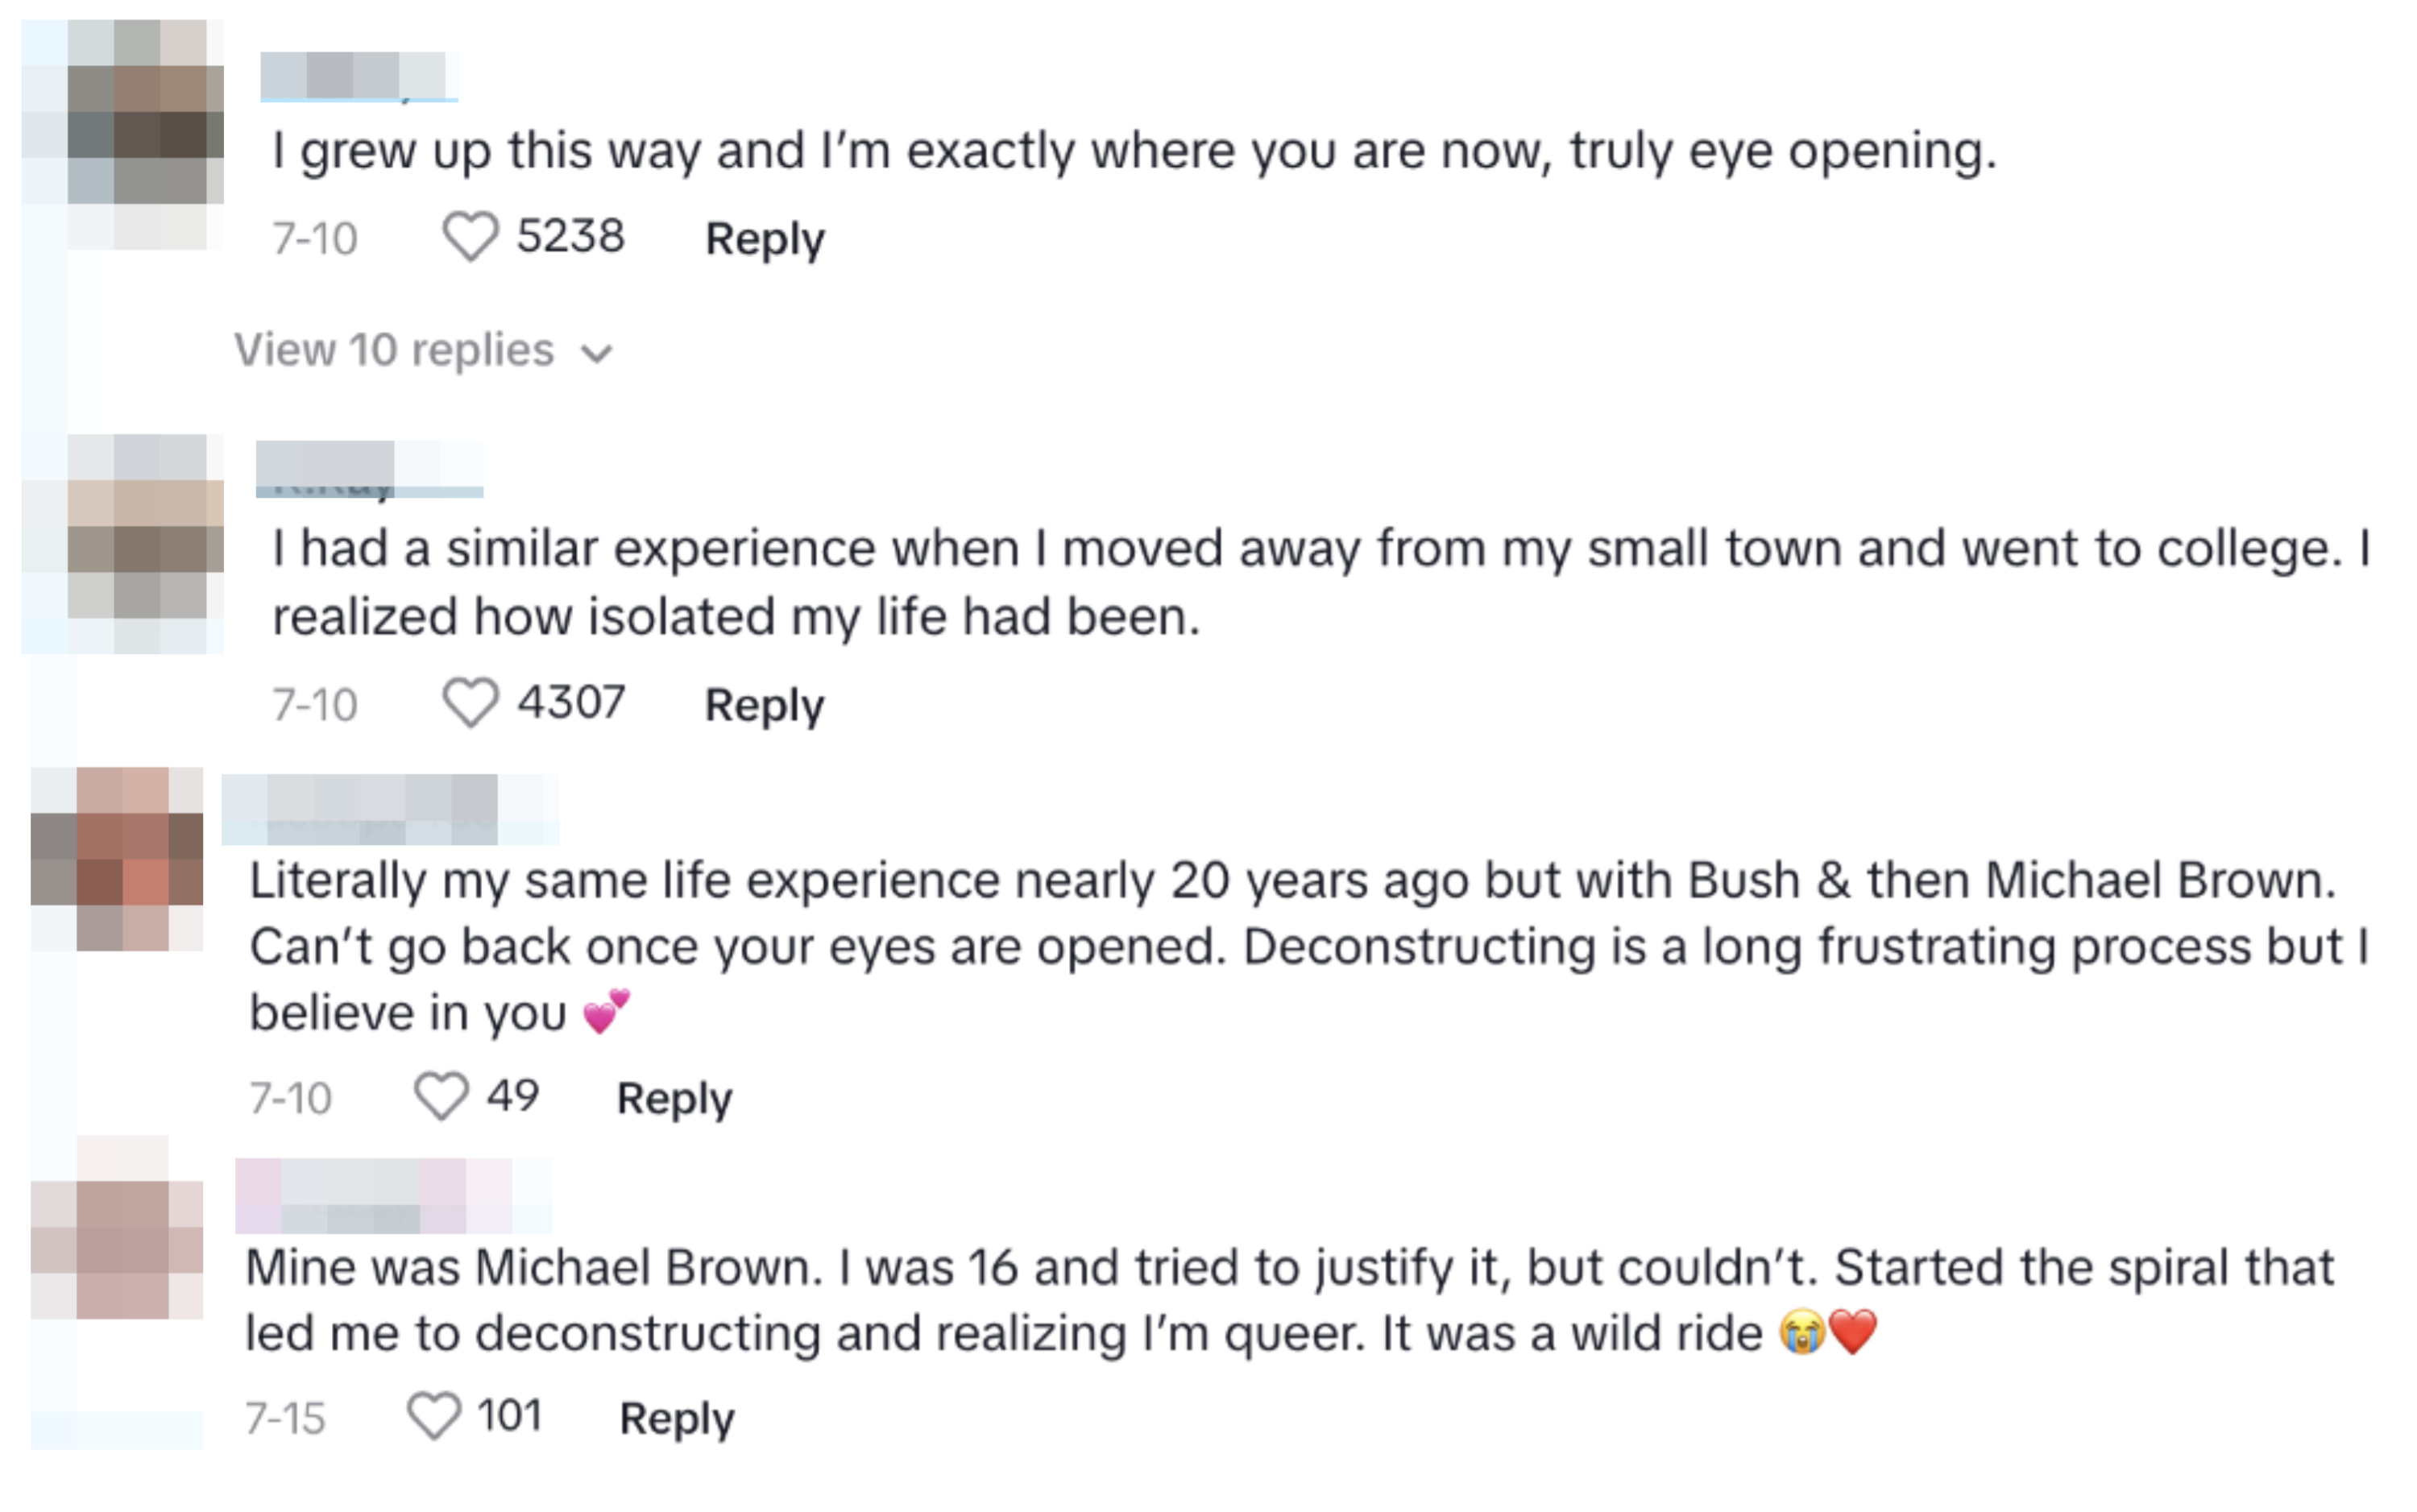Click the like count 4307
This screenshot has height=1512, width=2417.
click(570, 703)
